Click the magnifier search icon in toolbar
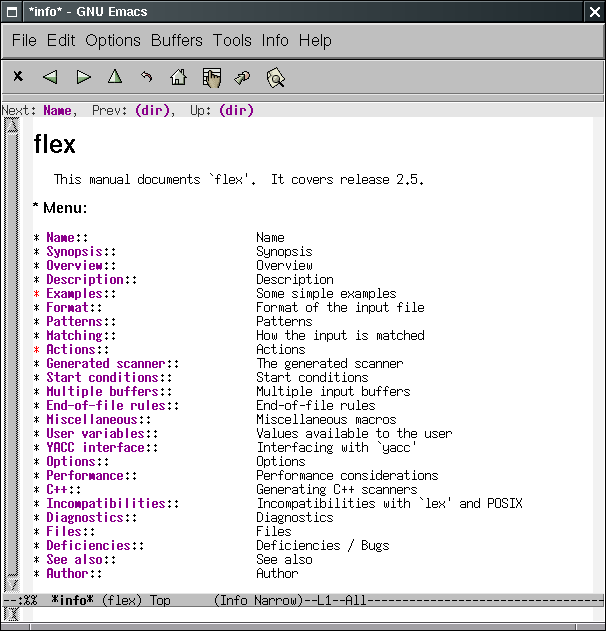 pos(276,76)
